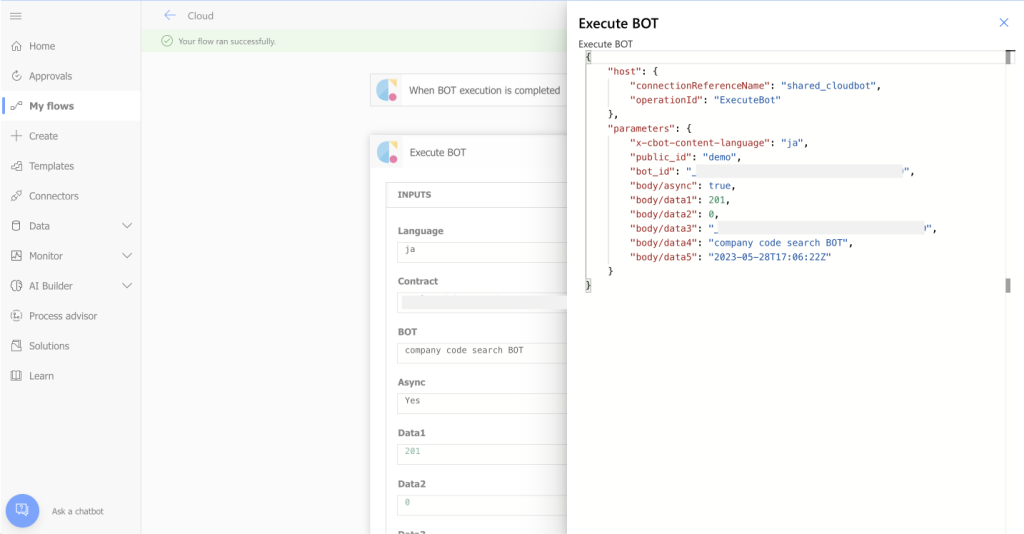Click the Cloud flow title
Screen dimensions: 1024x534
tap(200, 16)
